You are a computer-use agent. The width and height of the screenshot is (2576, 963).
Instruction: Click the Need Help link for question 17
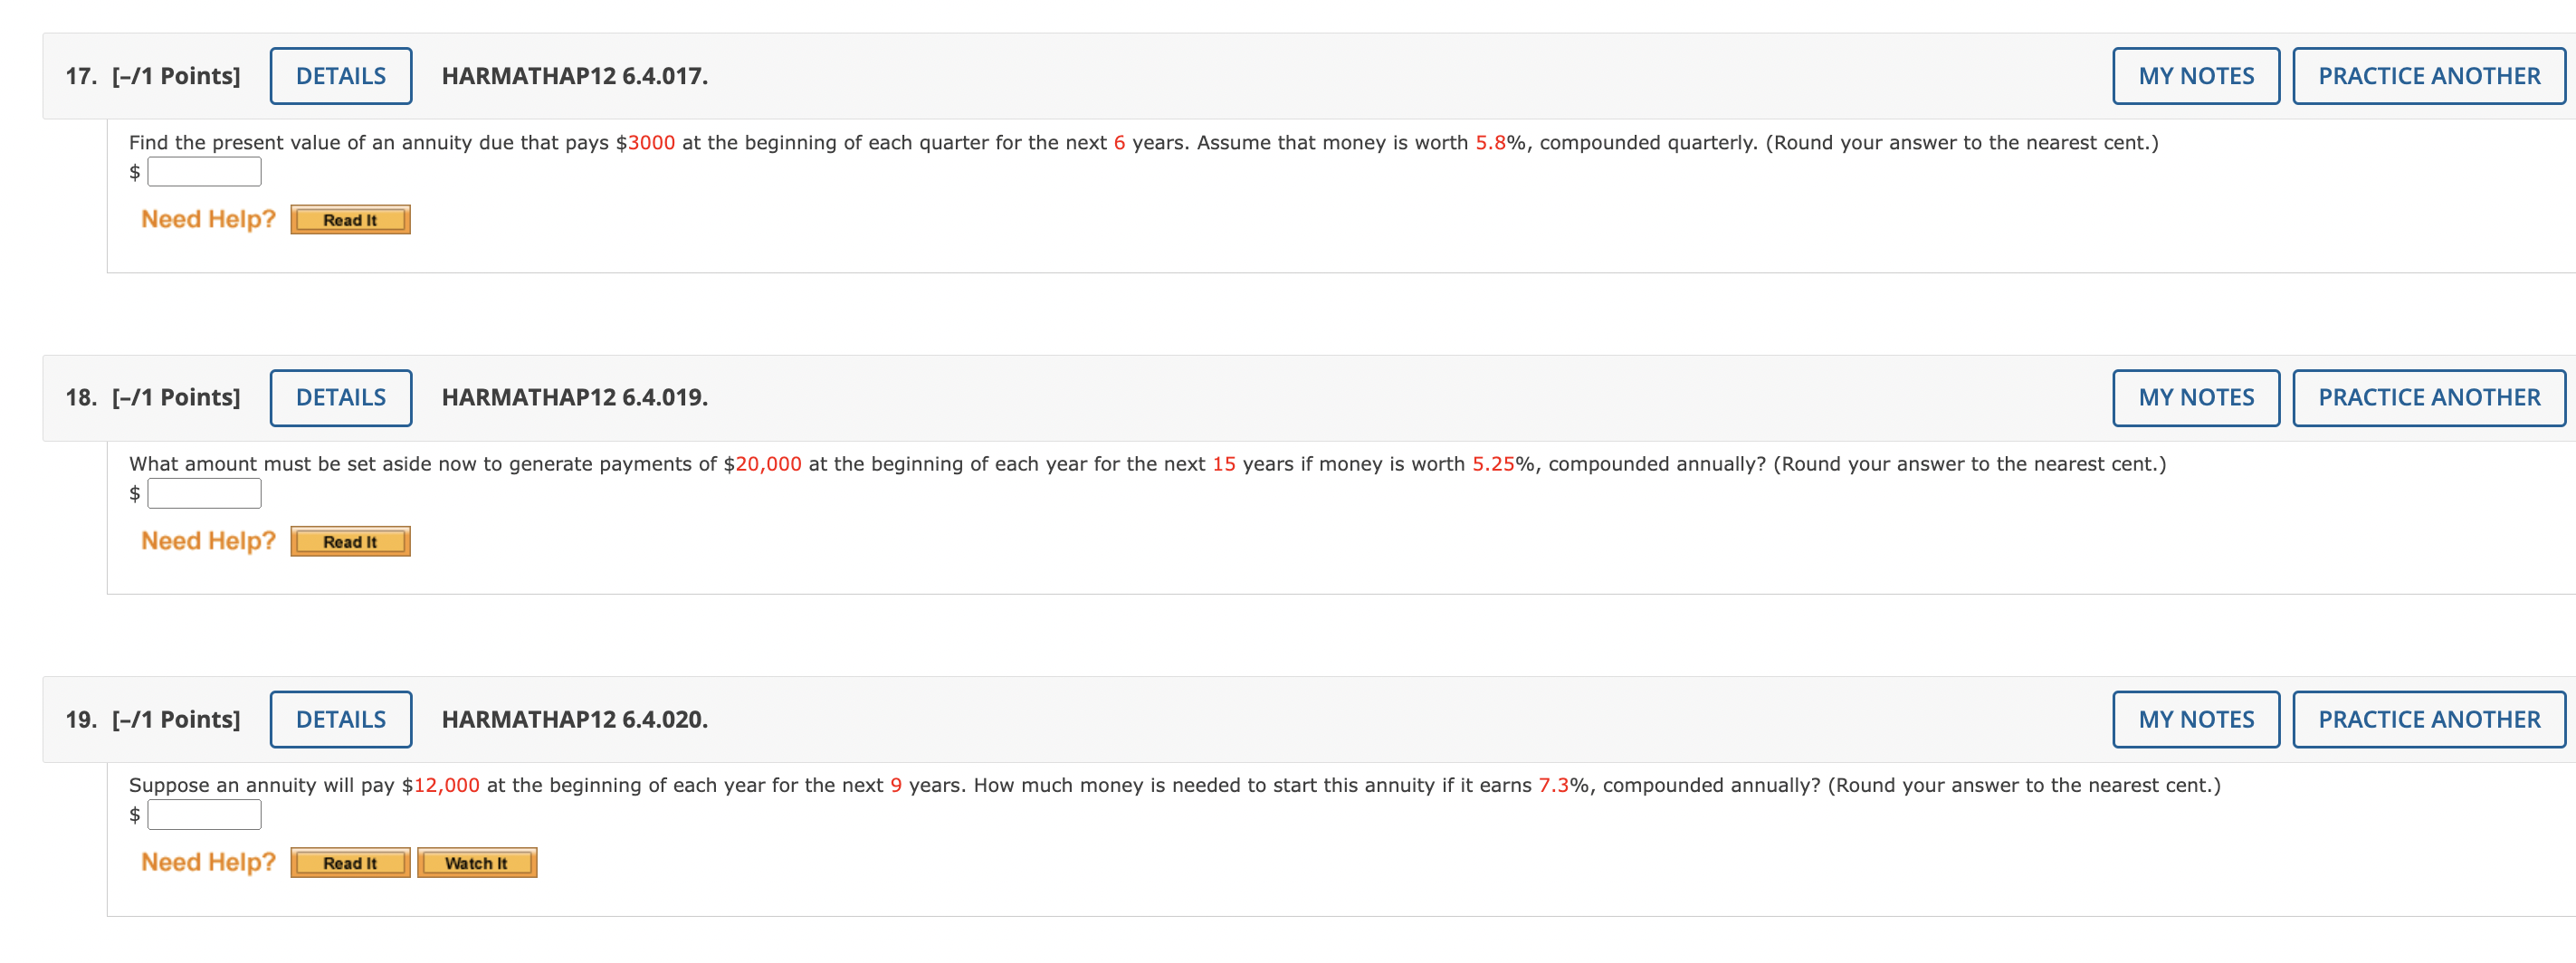(x=207, y=218)
